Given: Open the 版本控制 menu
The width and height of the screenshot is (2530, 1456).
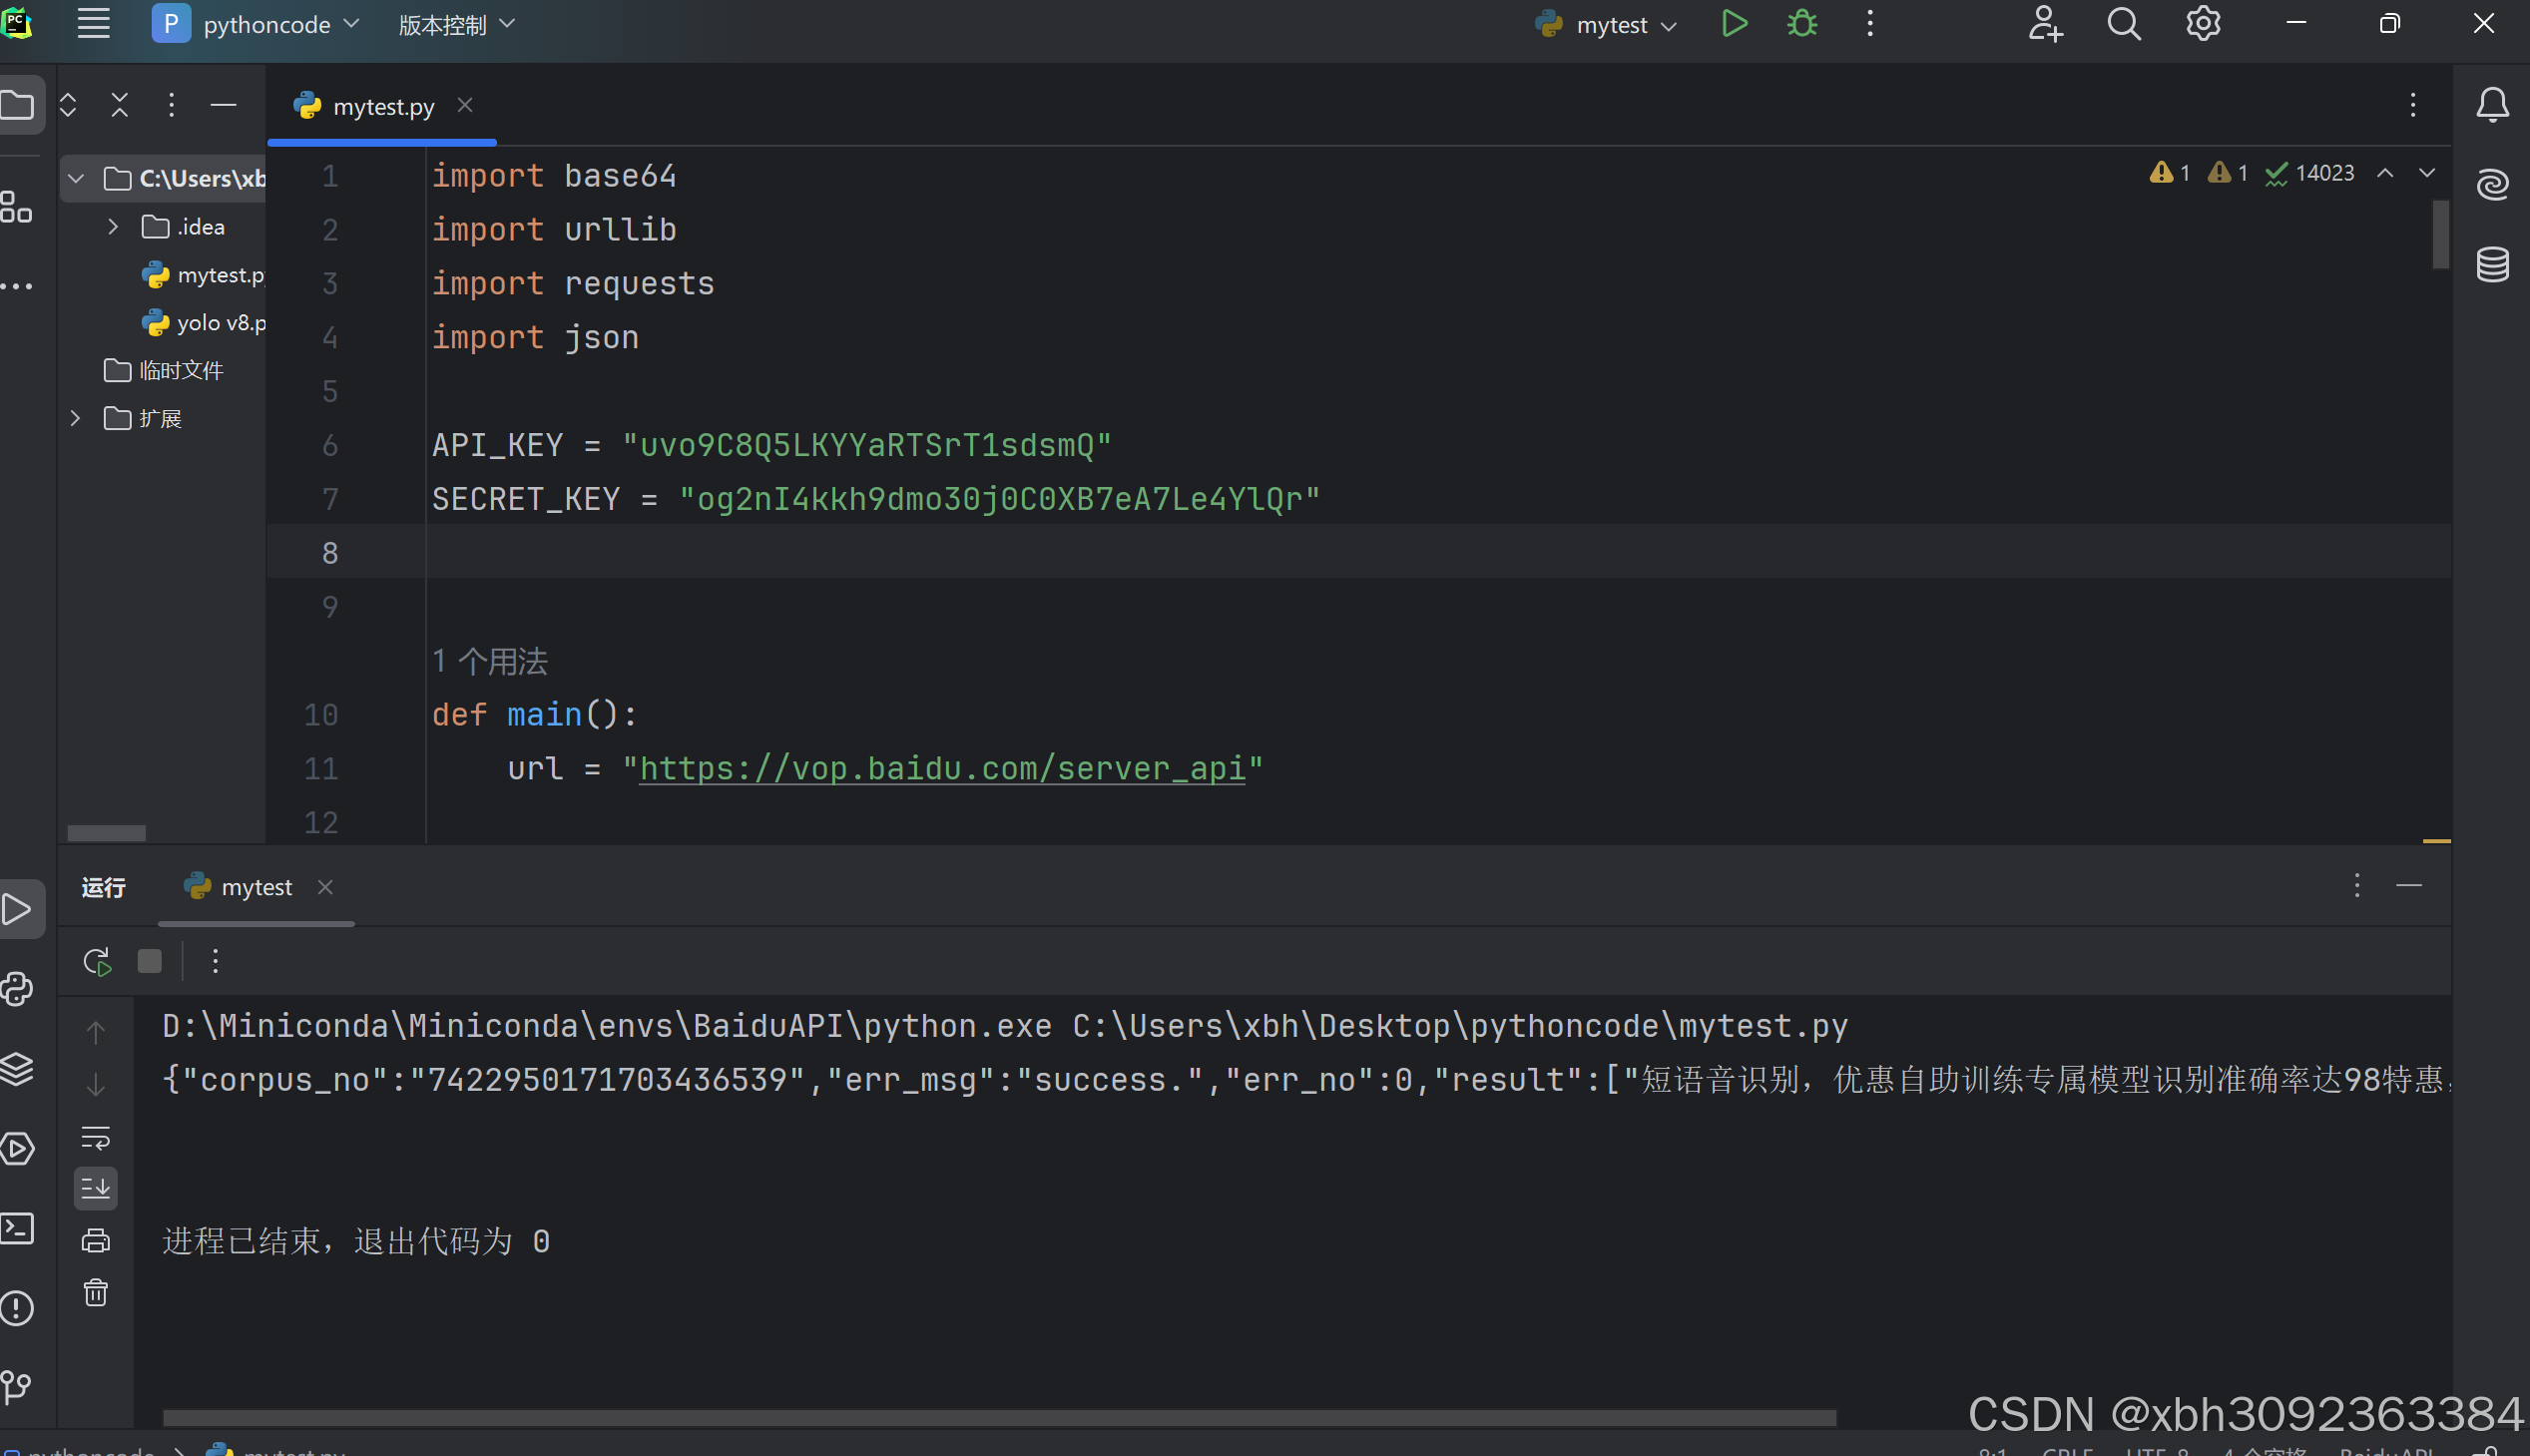Looking at the screenshot, I should [x=456, y=24].
